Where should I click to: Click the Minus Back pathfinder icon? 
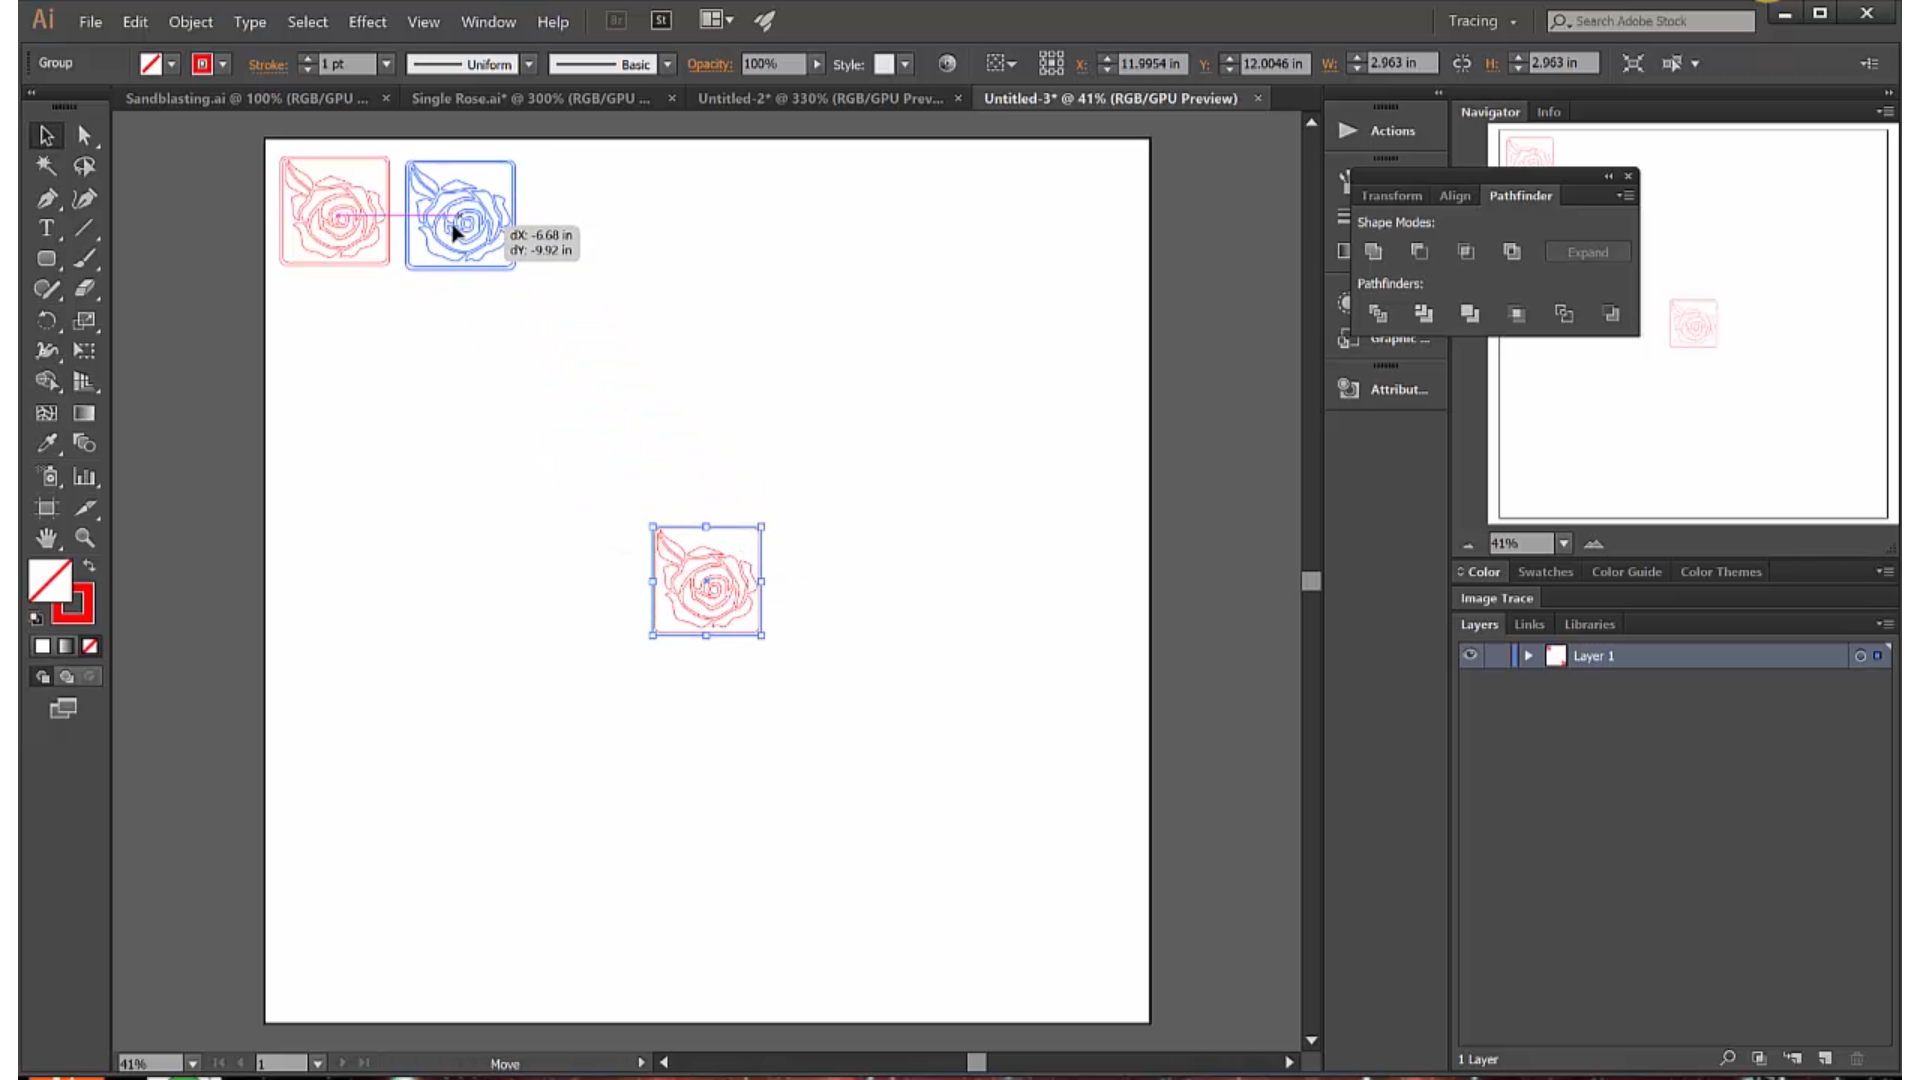pyautogui.click(x=1611, y=314)
